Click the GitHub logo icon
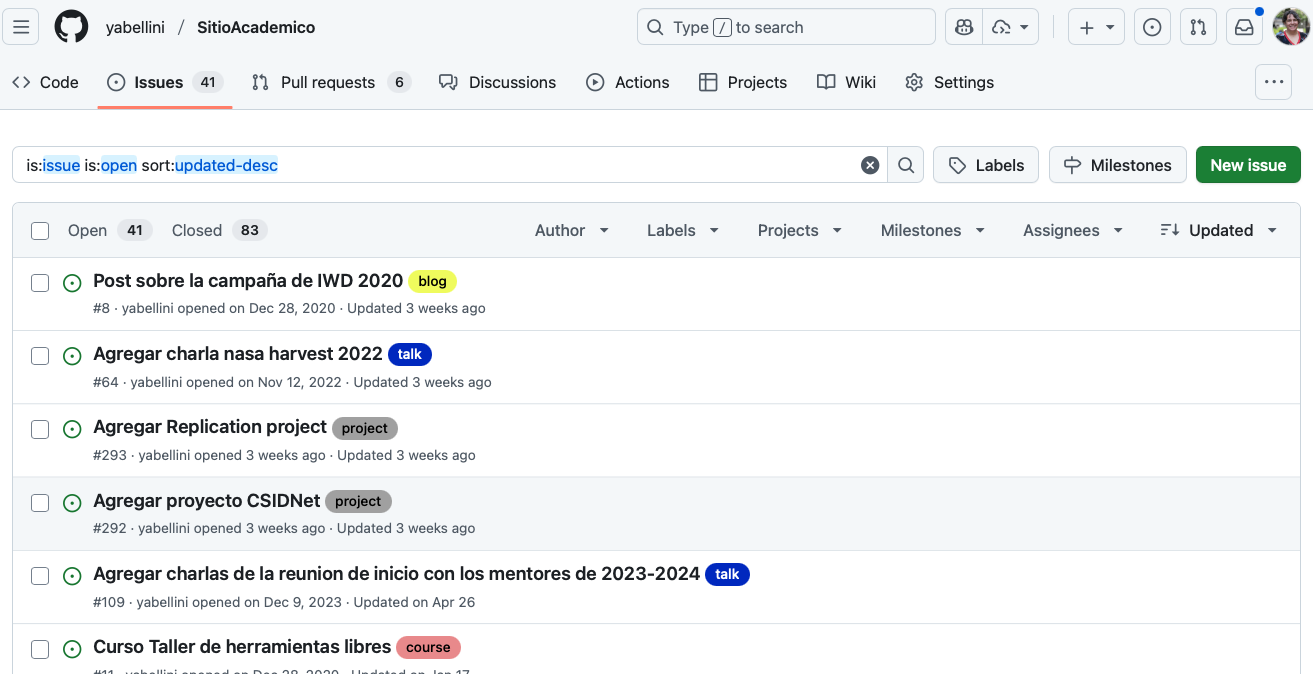This screenshot has height=674, width=1313. (71, 27)
